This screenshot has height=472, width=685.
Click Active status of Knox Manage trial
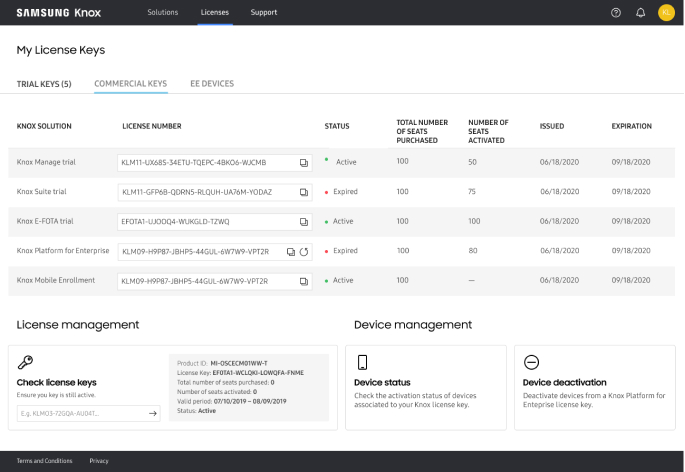tap(346, 162)
